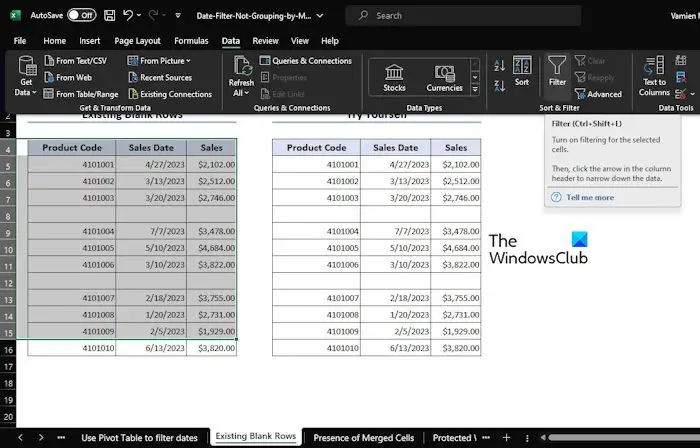
Task: Click the horizontal scrollbar at bottom
Action: [624, 438]
